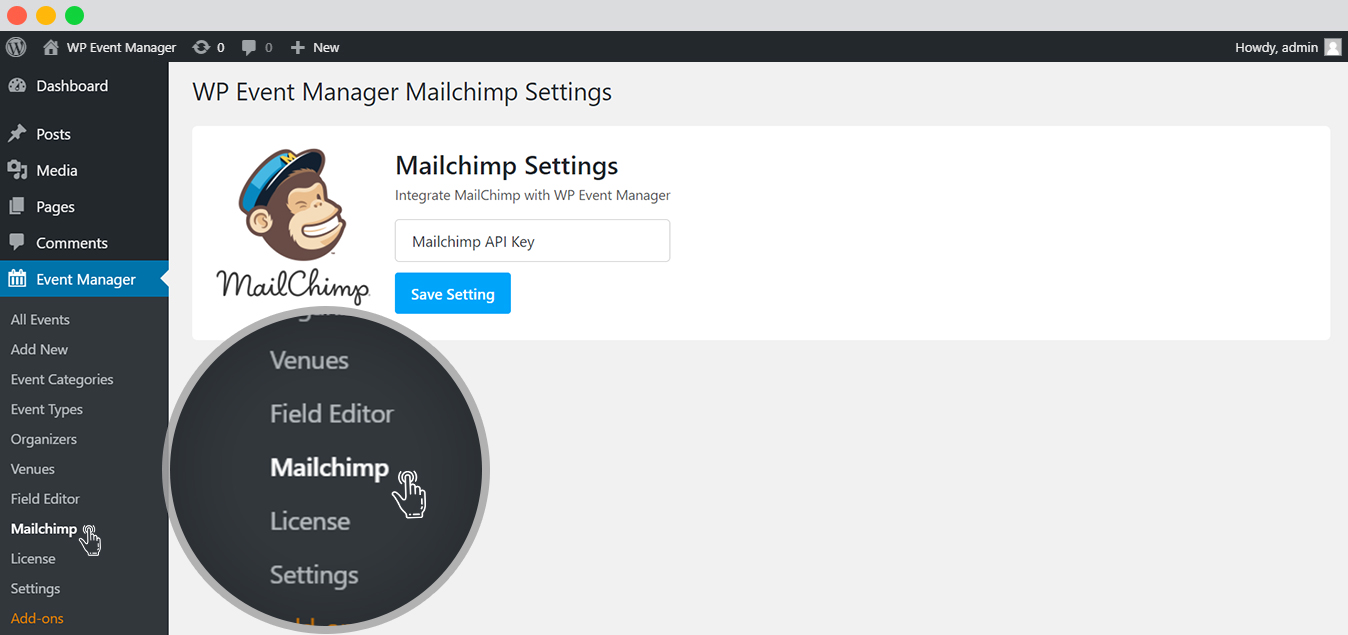Open Venues submenu link in sidebar
Screen dimensions: 1348x635
32,469
